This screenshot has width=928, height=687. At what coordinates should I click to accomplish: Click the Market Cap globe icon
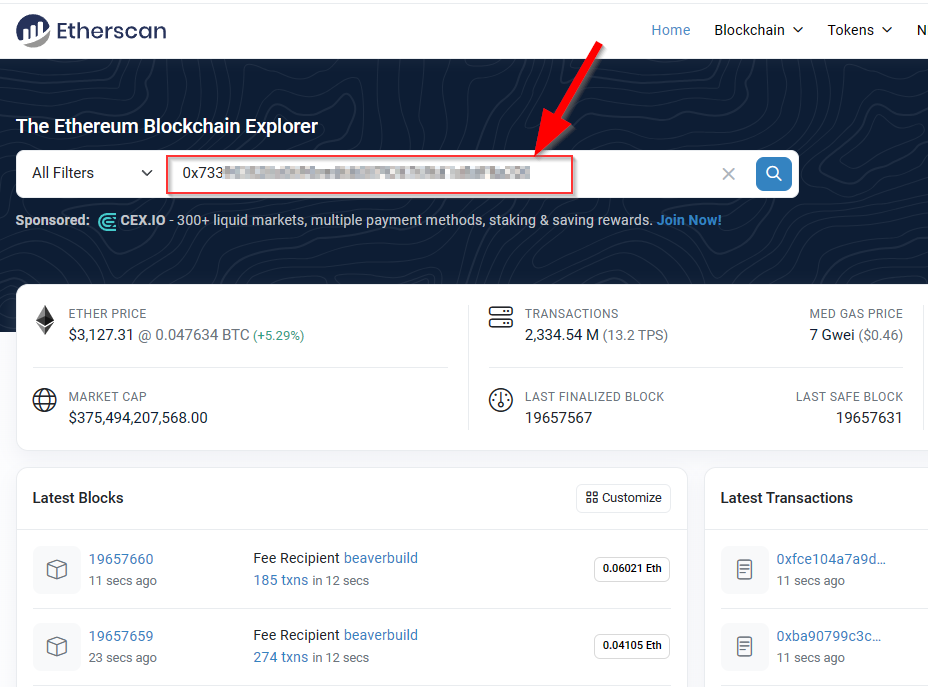[44, 400]
